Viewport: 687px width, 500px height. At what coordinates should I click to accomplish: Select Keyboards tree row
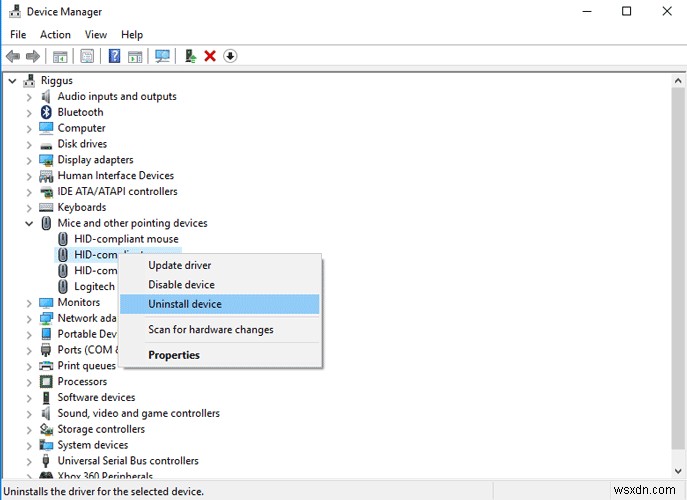click(82, 207)
